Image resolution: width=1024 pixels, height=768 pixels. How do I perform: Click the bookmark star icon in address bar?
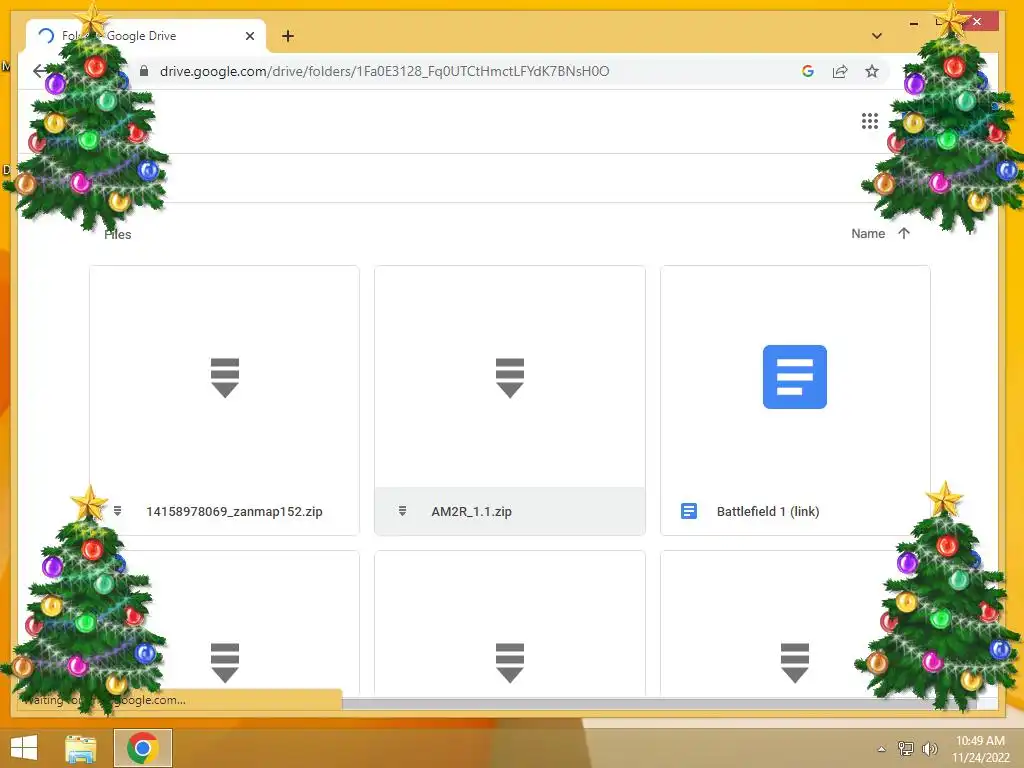coord(872,71)
